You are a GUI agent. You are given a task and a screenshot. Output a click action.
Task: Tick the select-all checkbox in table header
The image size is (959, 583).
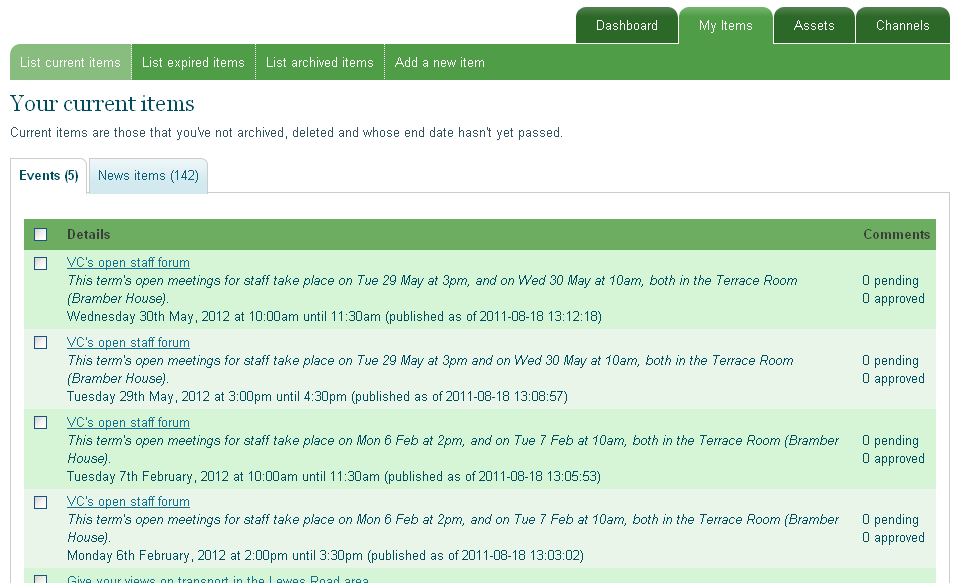click(41, 235)
